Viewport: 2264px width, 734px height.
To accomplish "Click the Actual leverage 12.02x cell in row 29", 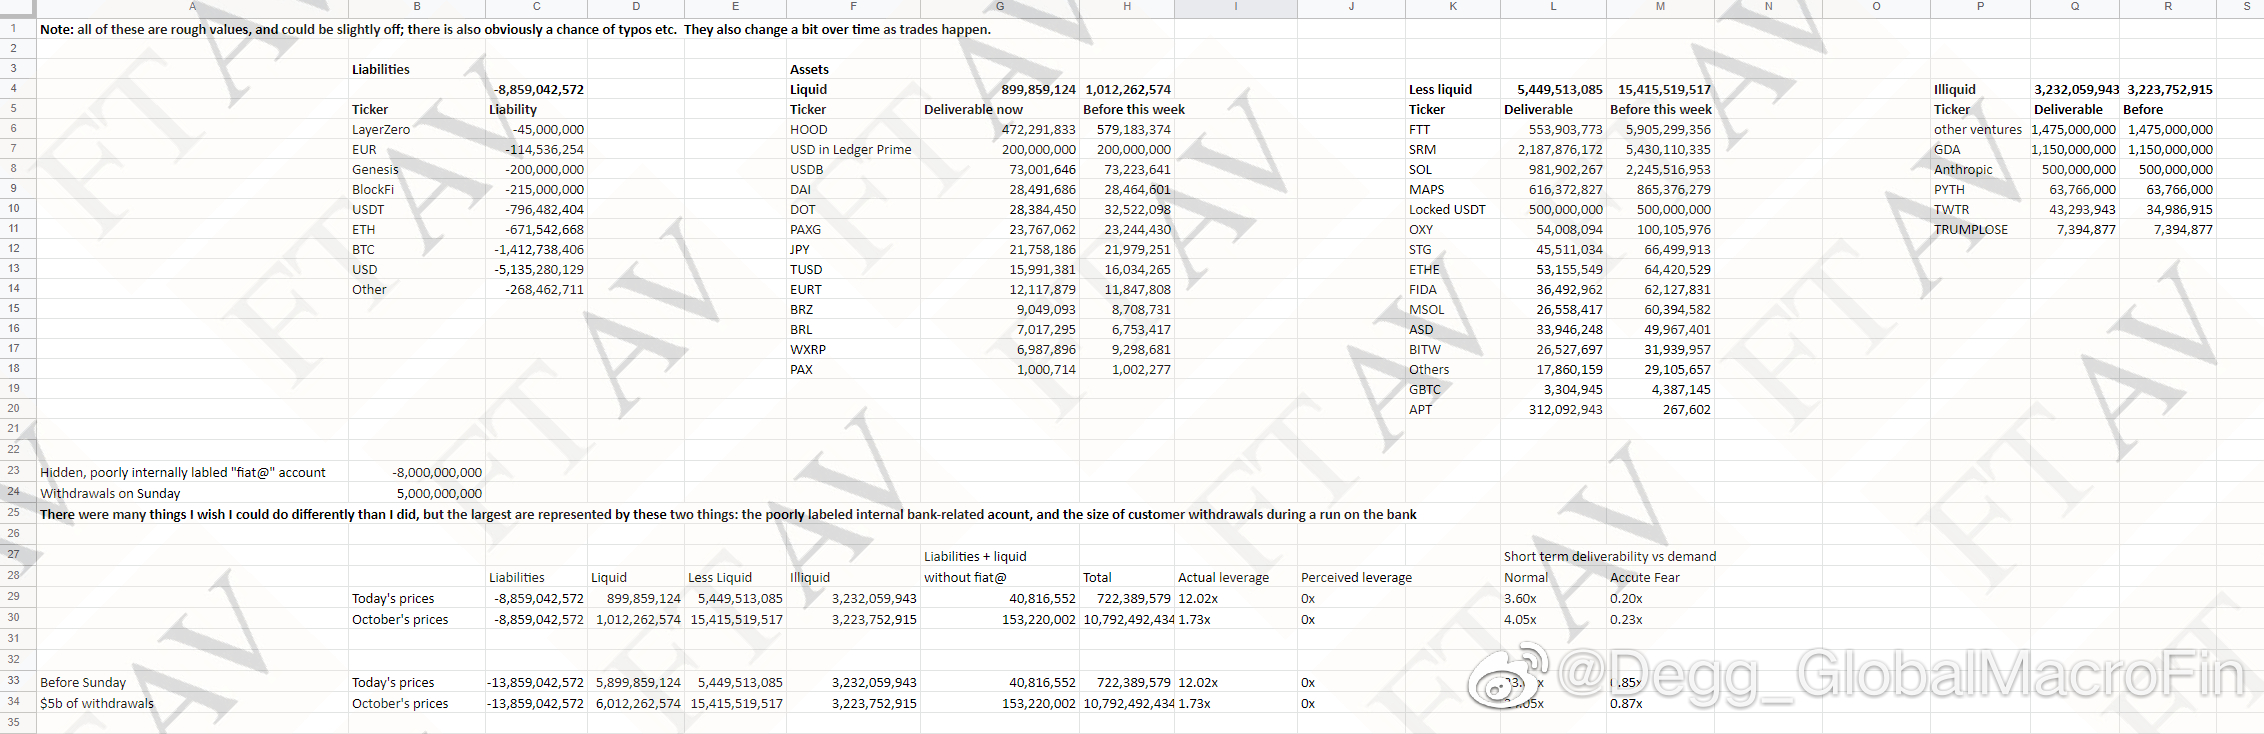I will tap(1236, 598).
